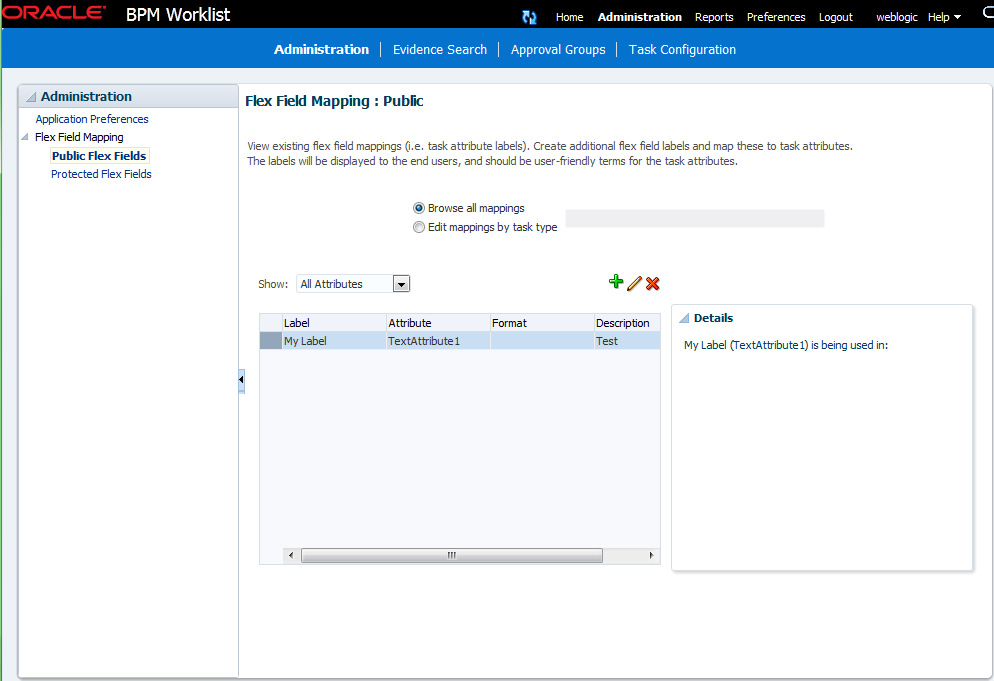
Task: Open Protected Flex Fields link
Action: point(101,174)
